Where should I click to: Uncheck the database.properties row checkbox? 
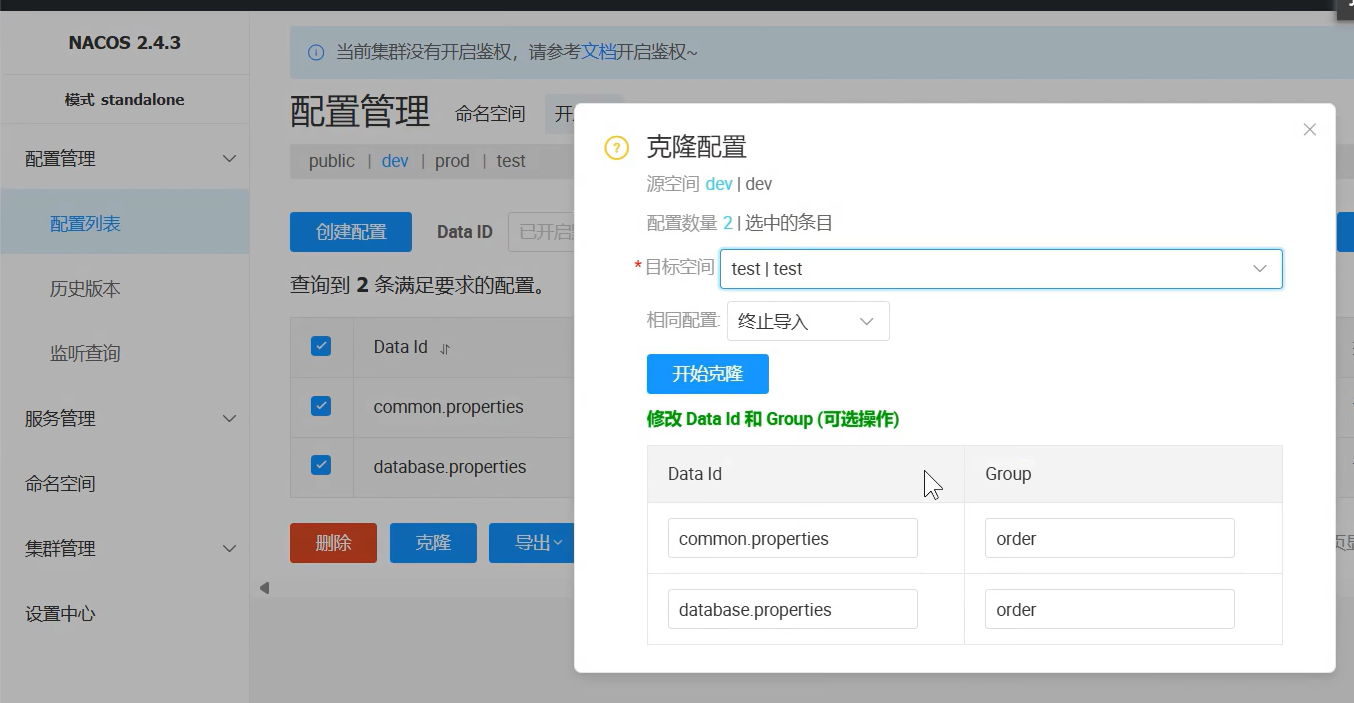point(320,465)
